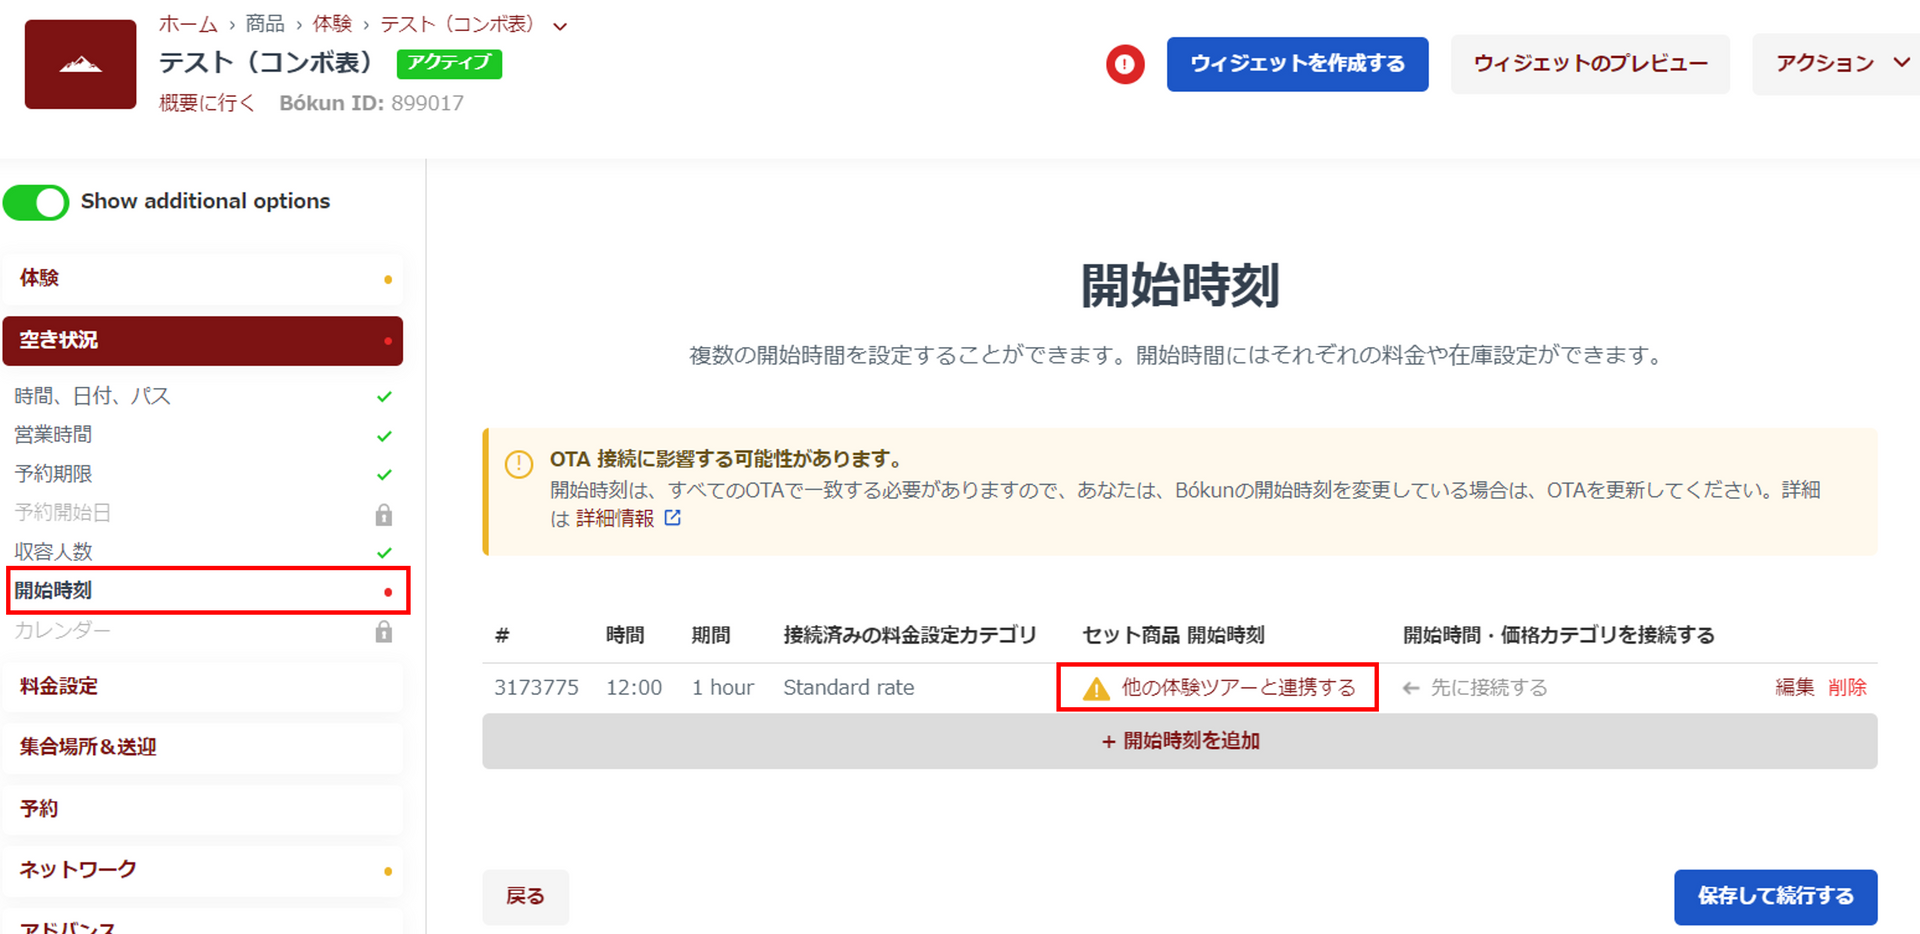The width and height of the screenshot is (1920, 934).
Task: Click the external link icon beside 詳細情報
Action: pos(673,518)
